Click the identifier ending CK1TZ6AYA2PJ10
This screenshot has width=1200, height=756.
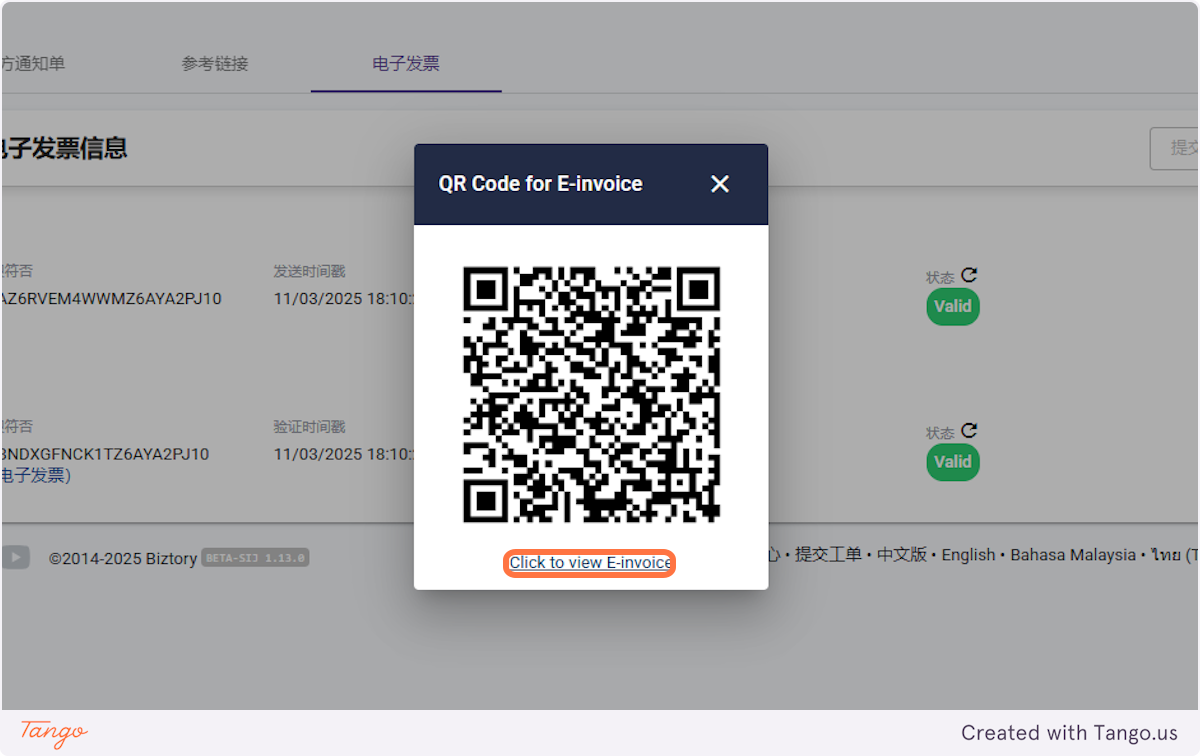tap(106, 454)
